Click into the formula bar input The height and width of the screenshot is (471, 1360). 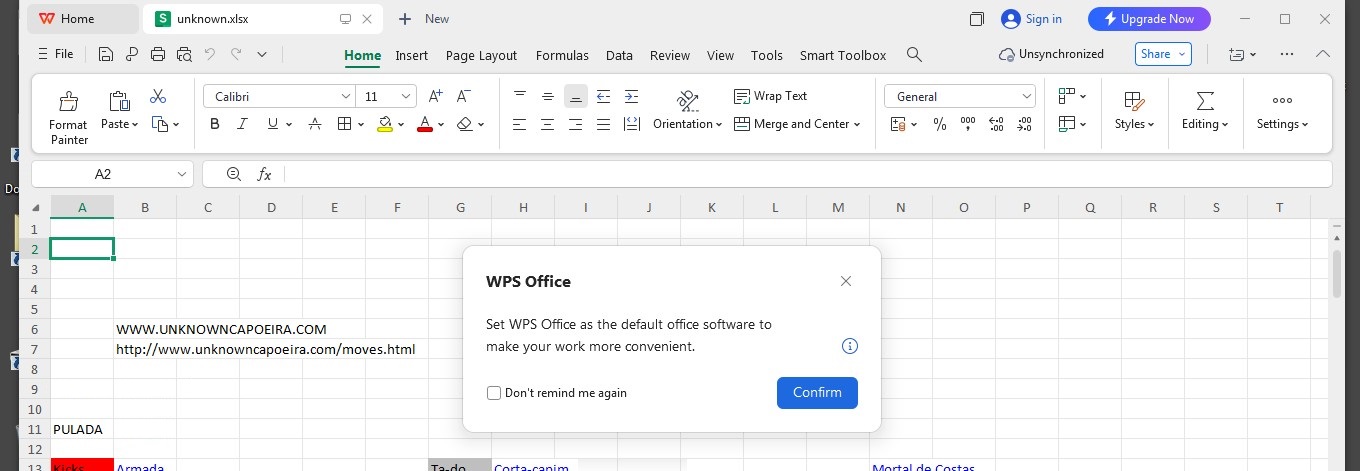click(x=800, y=174)
